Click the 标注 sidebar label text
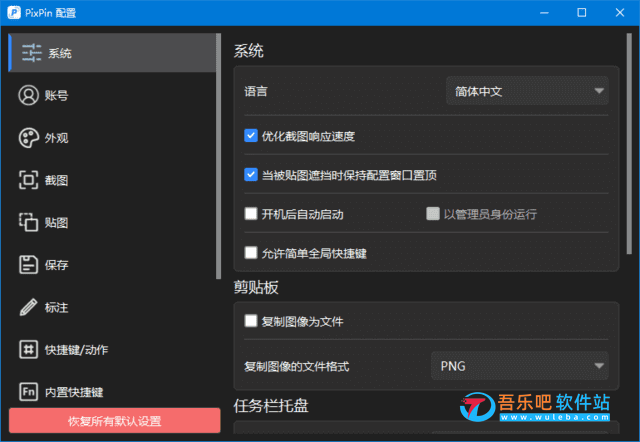 (x=56, y=308)
